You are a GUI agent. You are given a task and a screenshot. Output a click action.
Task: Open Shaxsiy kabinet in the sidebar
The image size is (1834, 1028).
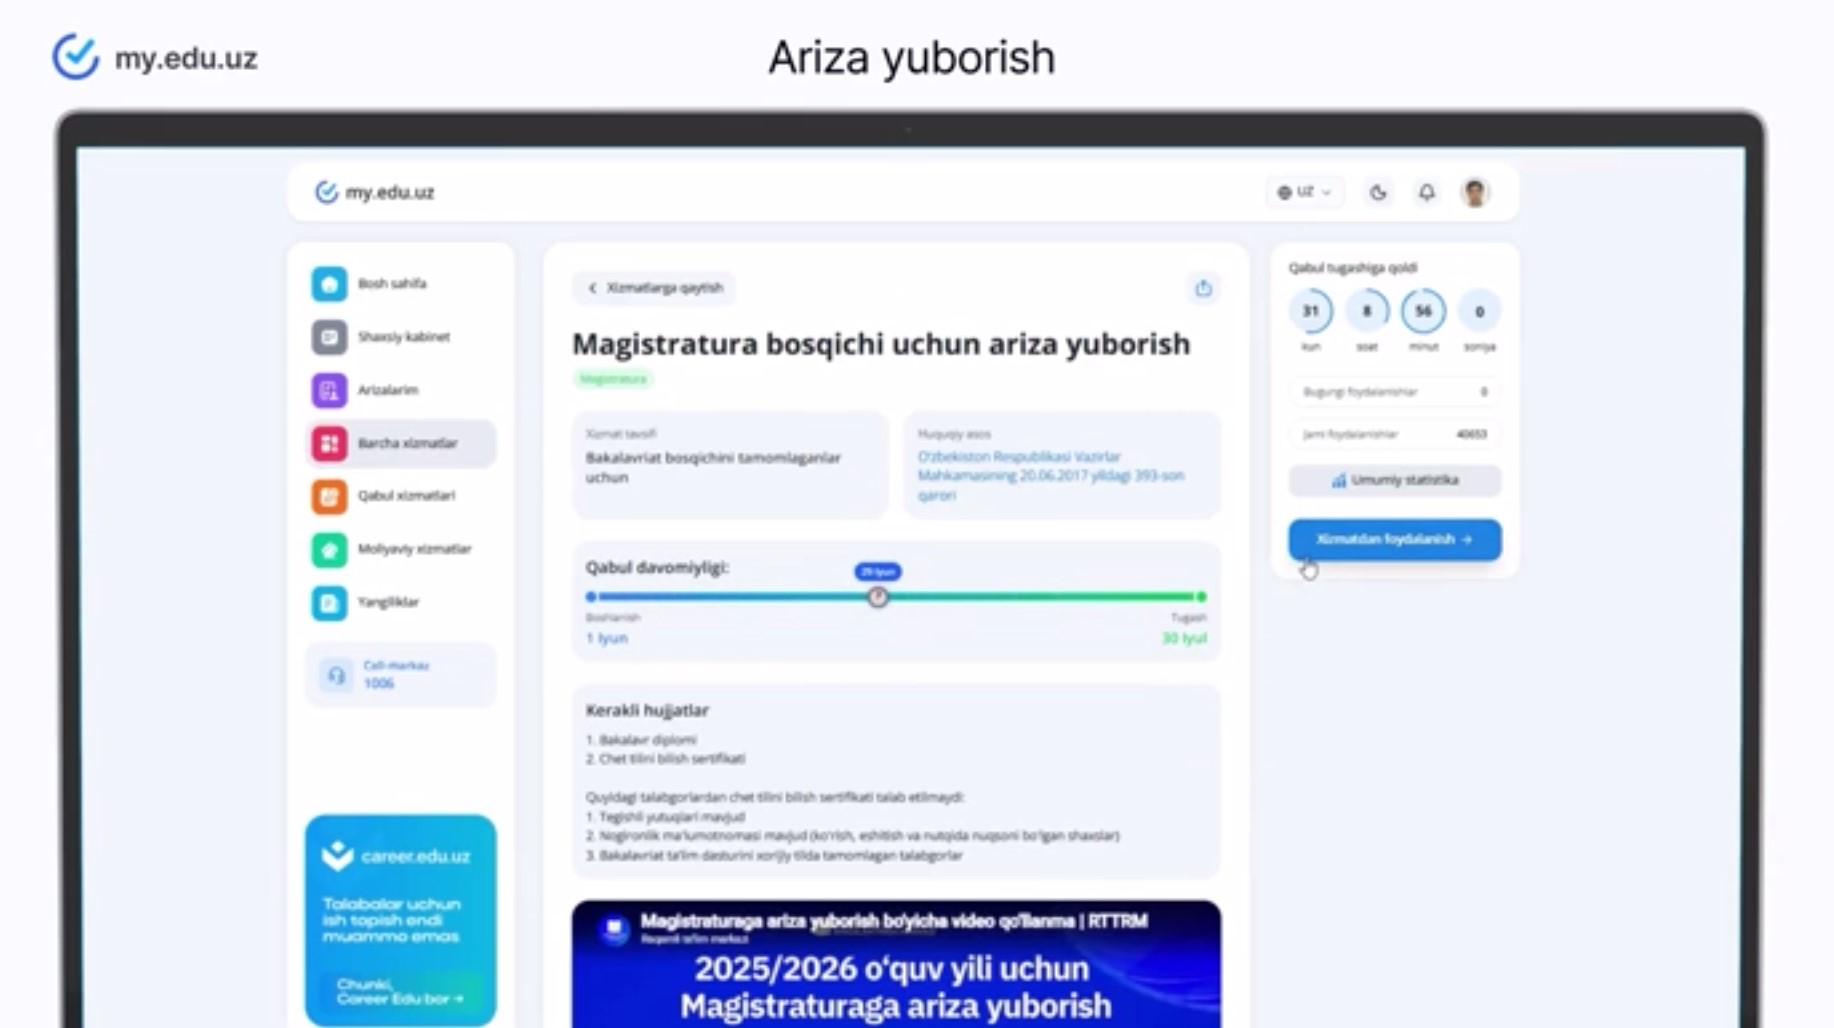401,337
